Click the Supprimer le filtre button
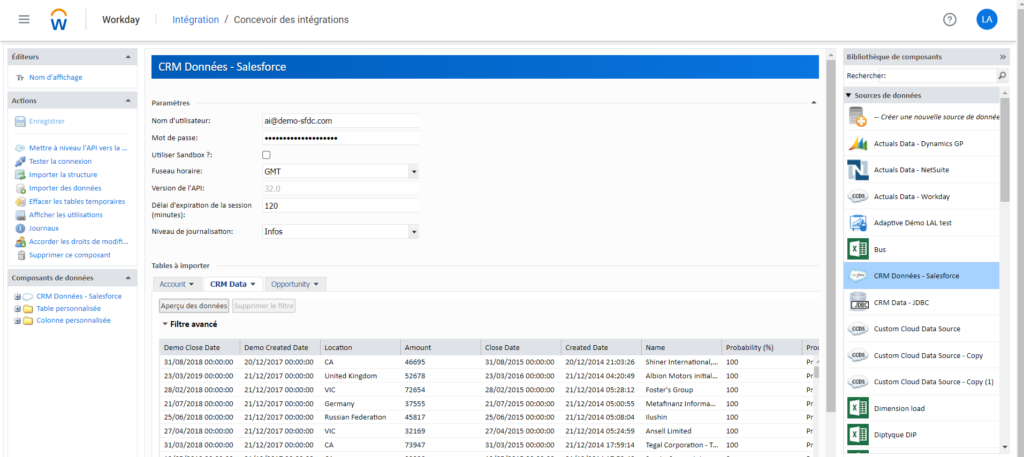This screenshot has height=457, width=1024. coord(264,306)
